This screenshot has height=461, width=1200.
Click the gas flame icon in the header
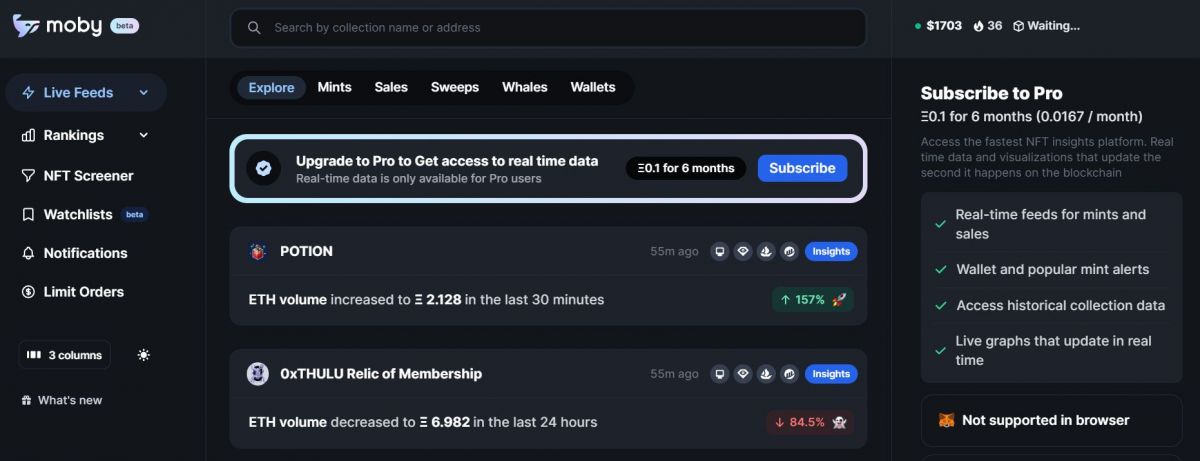click(978, 26)
